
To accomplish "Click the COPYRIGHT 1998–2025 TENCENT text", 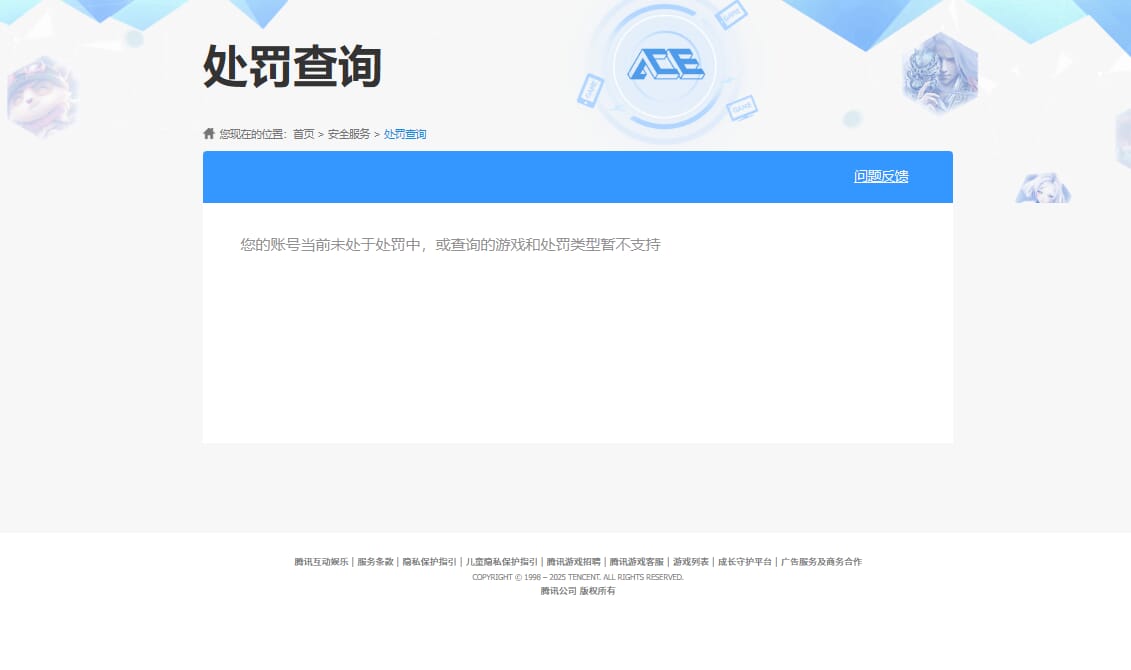I will [578, 577].
